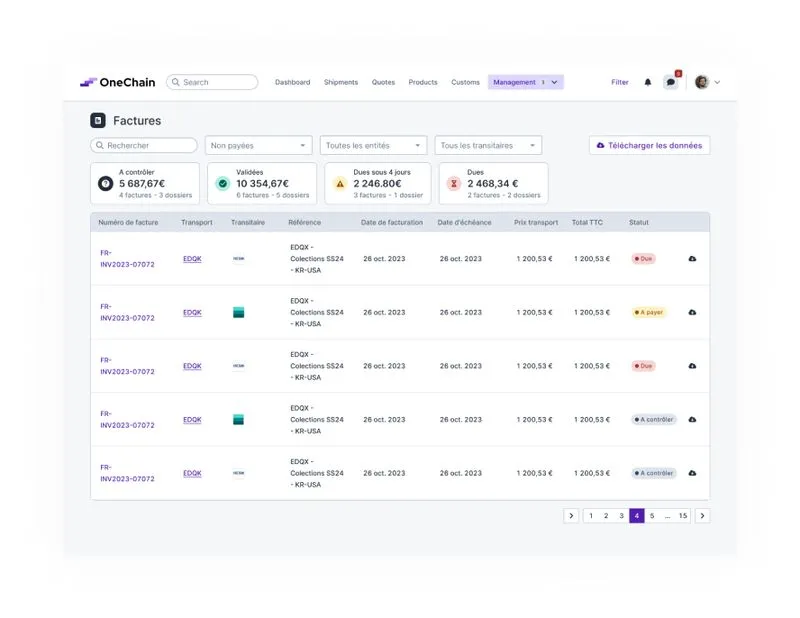800x618 pixels.
Task: Jump to page 15
Action: (683, 516)
